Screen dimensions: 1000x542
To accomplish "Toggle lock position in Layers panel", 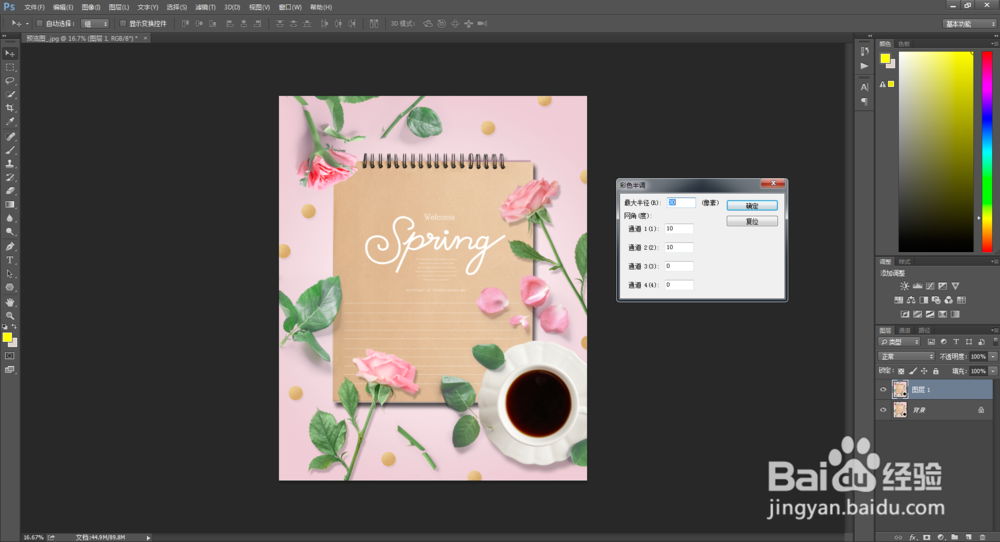I will (924, 371).
